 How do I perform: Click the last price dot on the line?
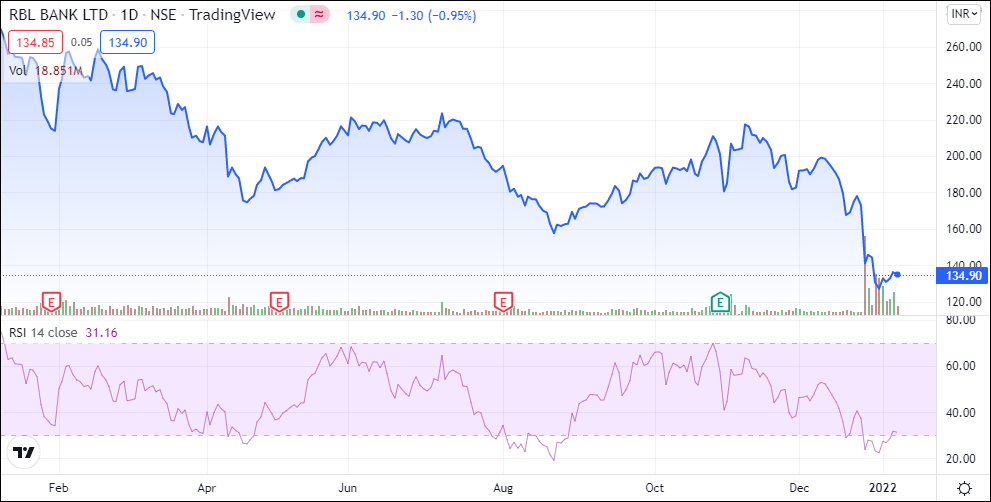[x=897, y=274]
